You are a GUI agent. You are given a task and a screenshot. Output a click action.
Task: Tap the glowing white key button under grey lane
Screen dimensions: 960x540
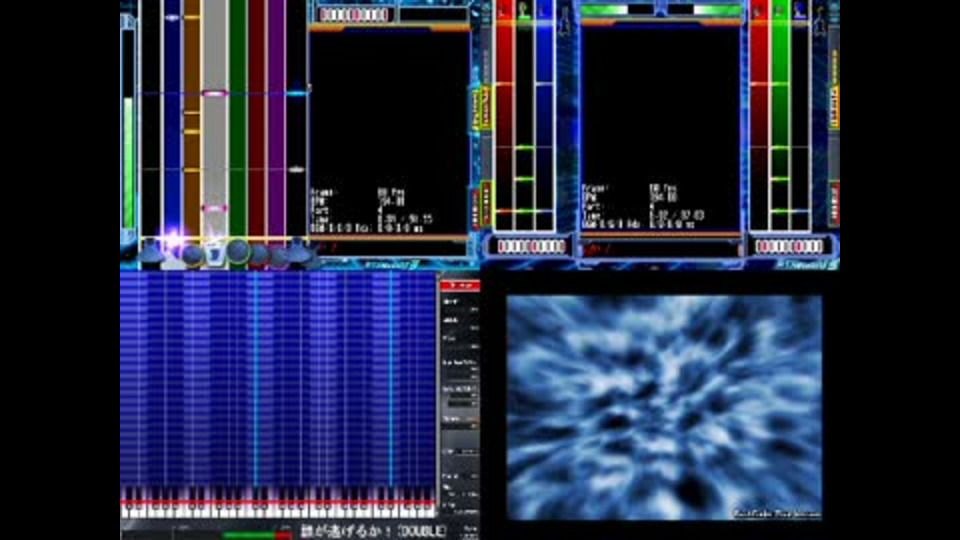pos(214,252)
